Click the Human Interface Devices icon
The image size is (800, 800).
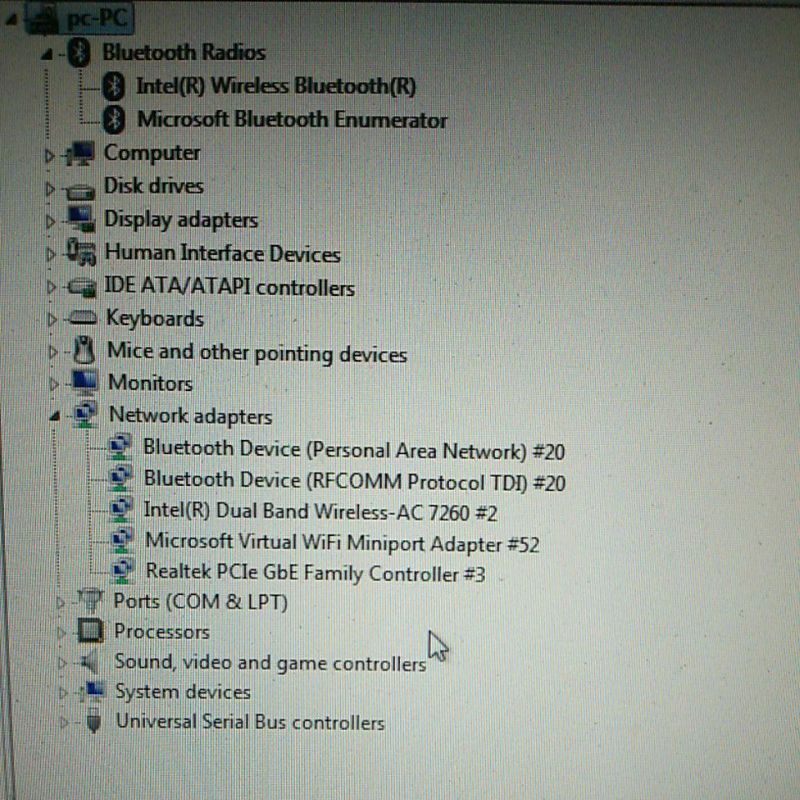click(82, 252)
